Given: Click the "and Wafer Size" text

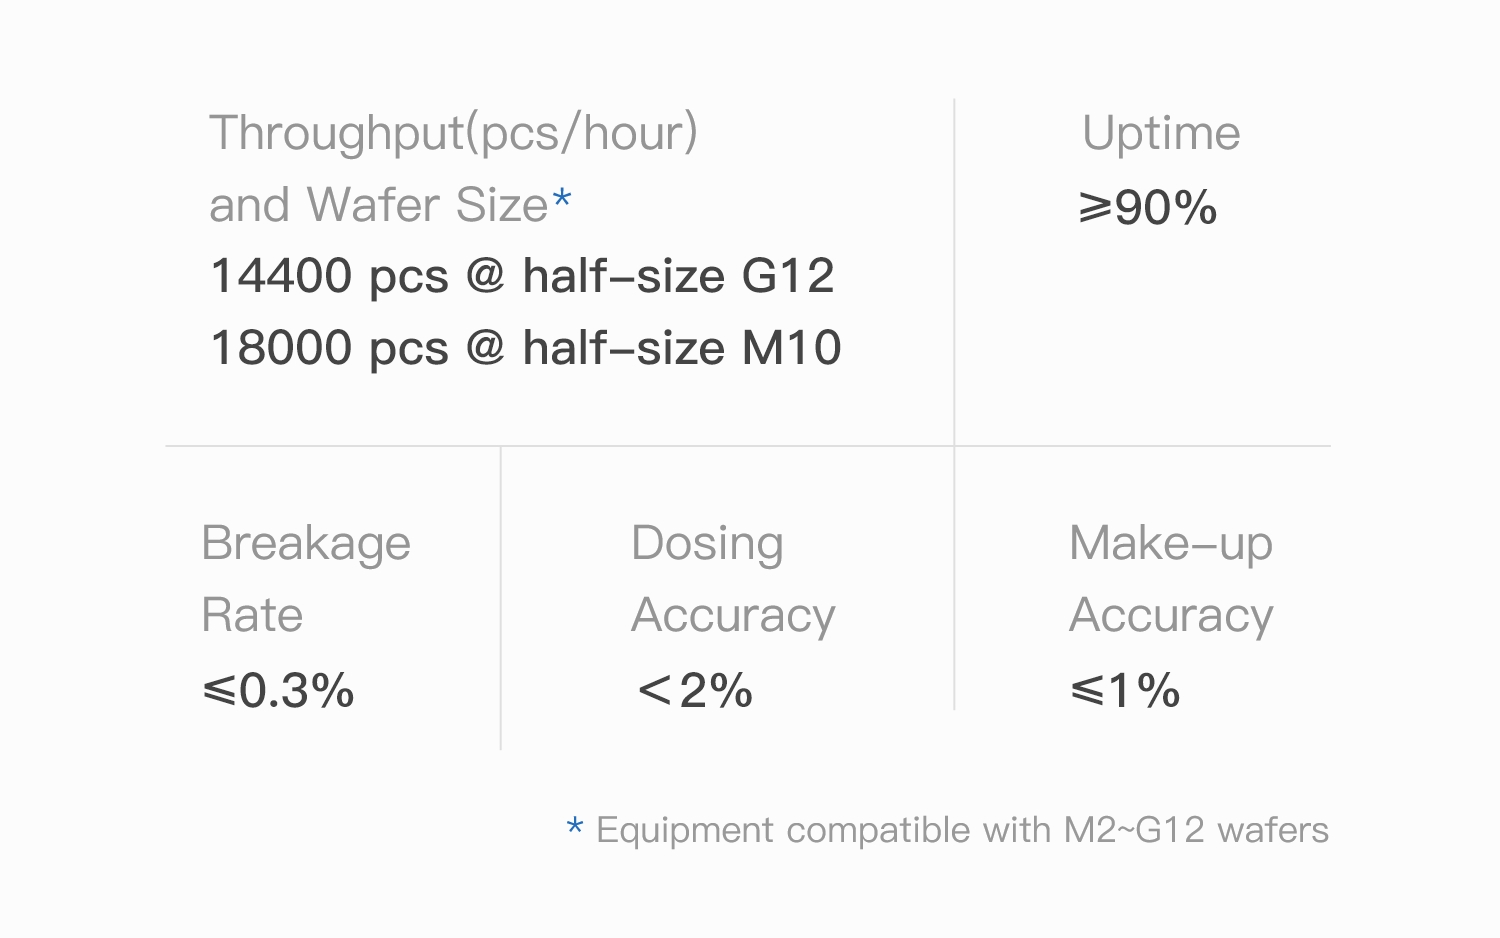Looking at the screenshot, I should click(378, 205).
